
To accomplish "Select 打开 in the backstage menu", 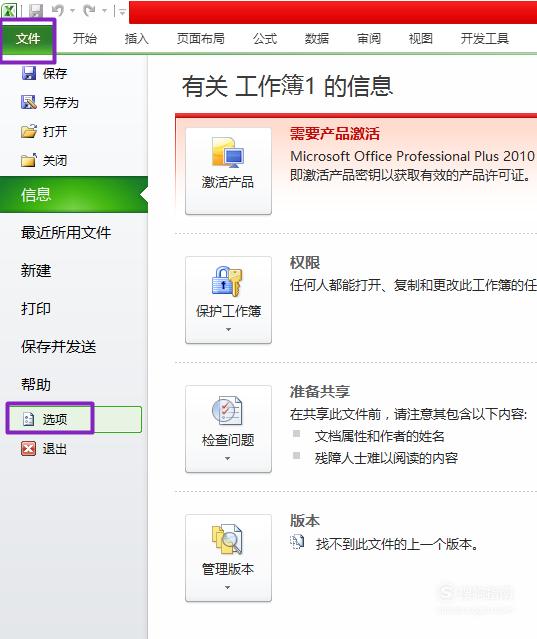I will 55,131.
